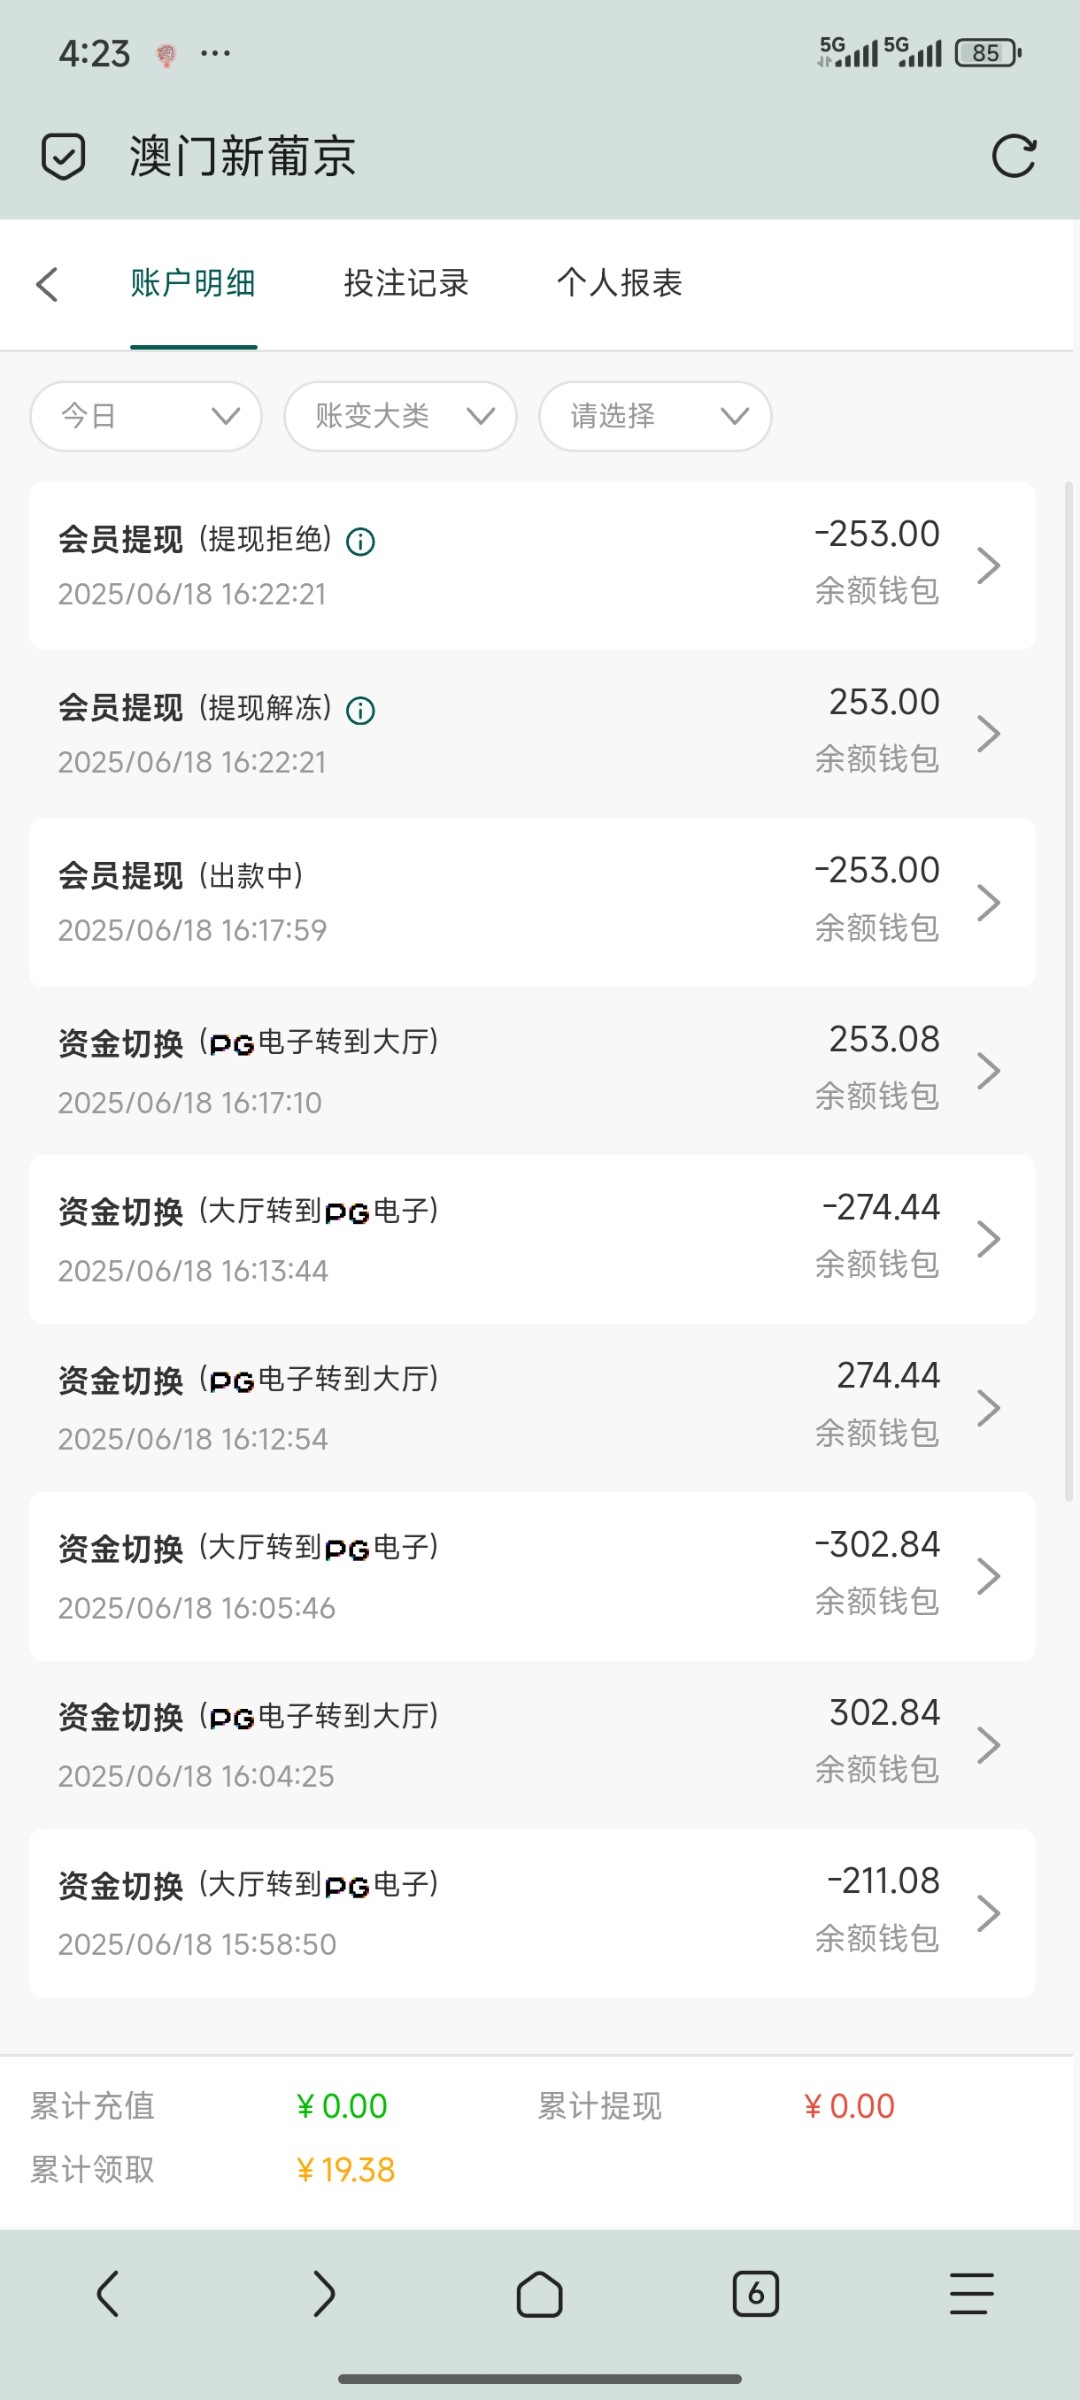
Task: Open the -211.08 大厅转到PG电子 record
Action: point(532,1913)
